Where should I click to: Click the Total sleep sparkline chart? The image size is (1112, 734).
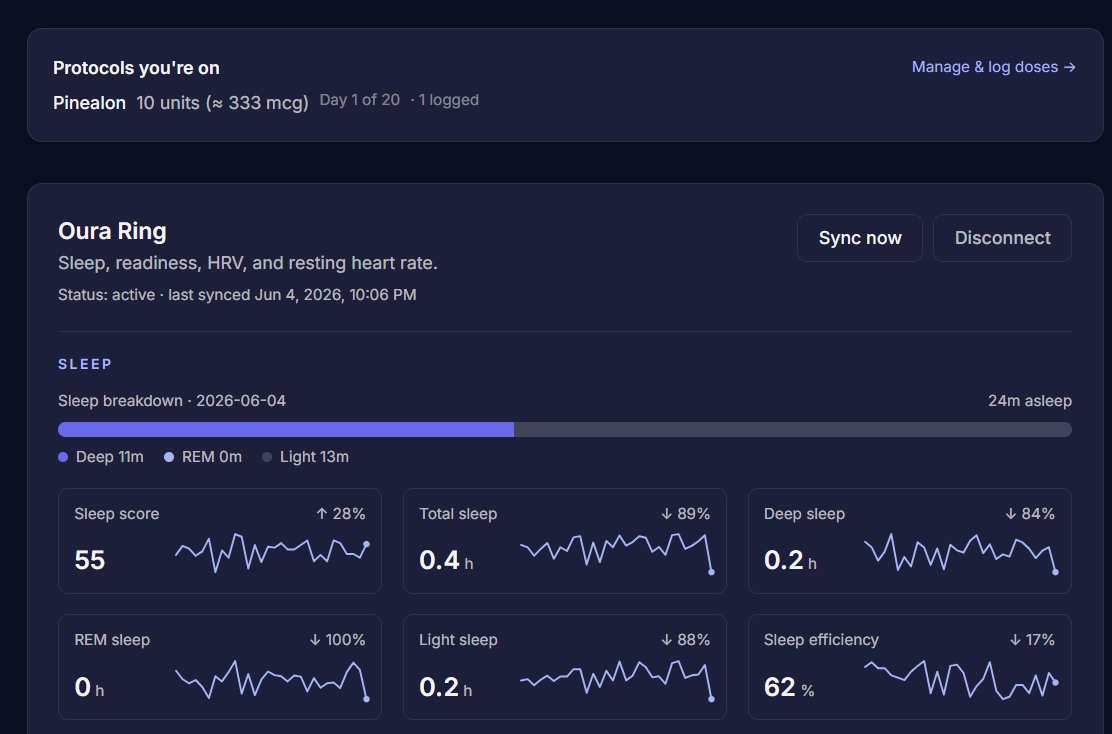[x=617, y=552]
